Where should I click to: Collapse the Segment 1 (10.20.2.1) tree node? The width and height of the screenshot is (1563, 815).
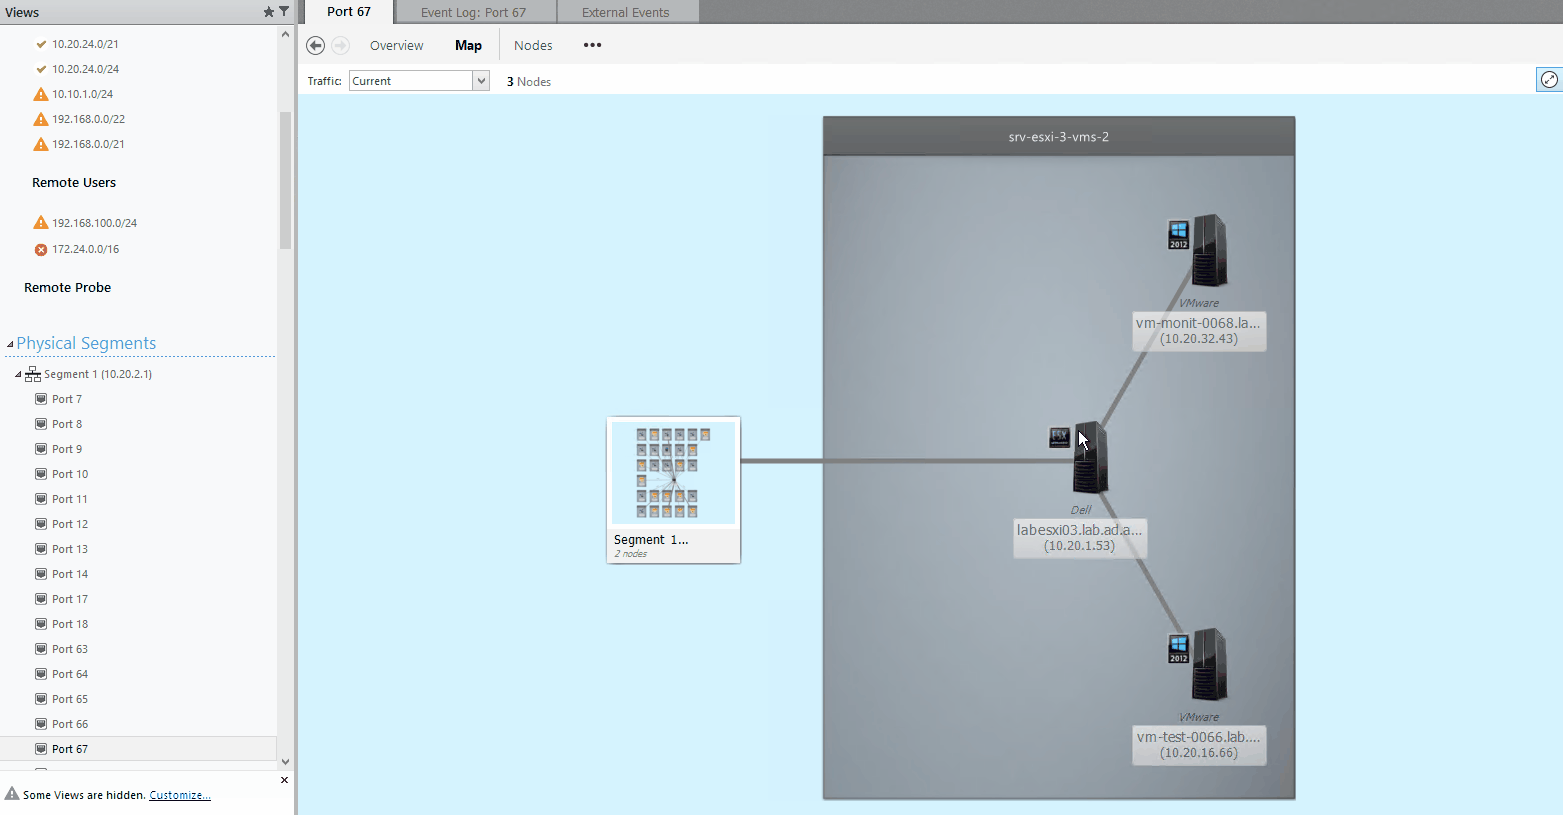[x=18, y=374]
